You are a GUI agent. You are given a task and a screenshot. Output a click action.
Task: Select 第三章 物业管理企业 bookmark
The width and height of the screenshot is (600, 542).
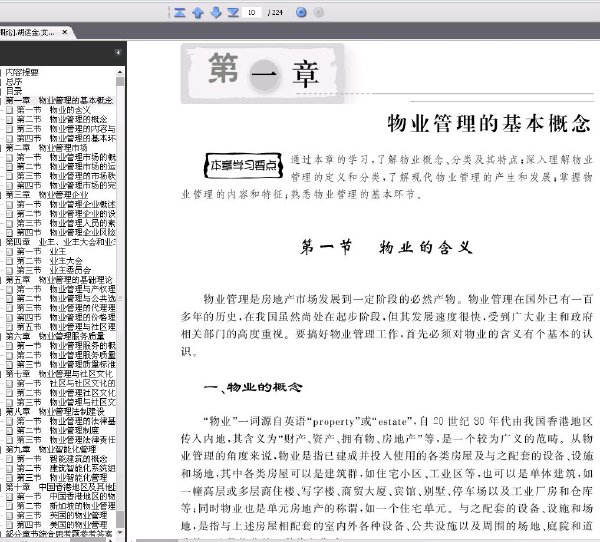point(46,194)
